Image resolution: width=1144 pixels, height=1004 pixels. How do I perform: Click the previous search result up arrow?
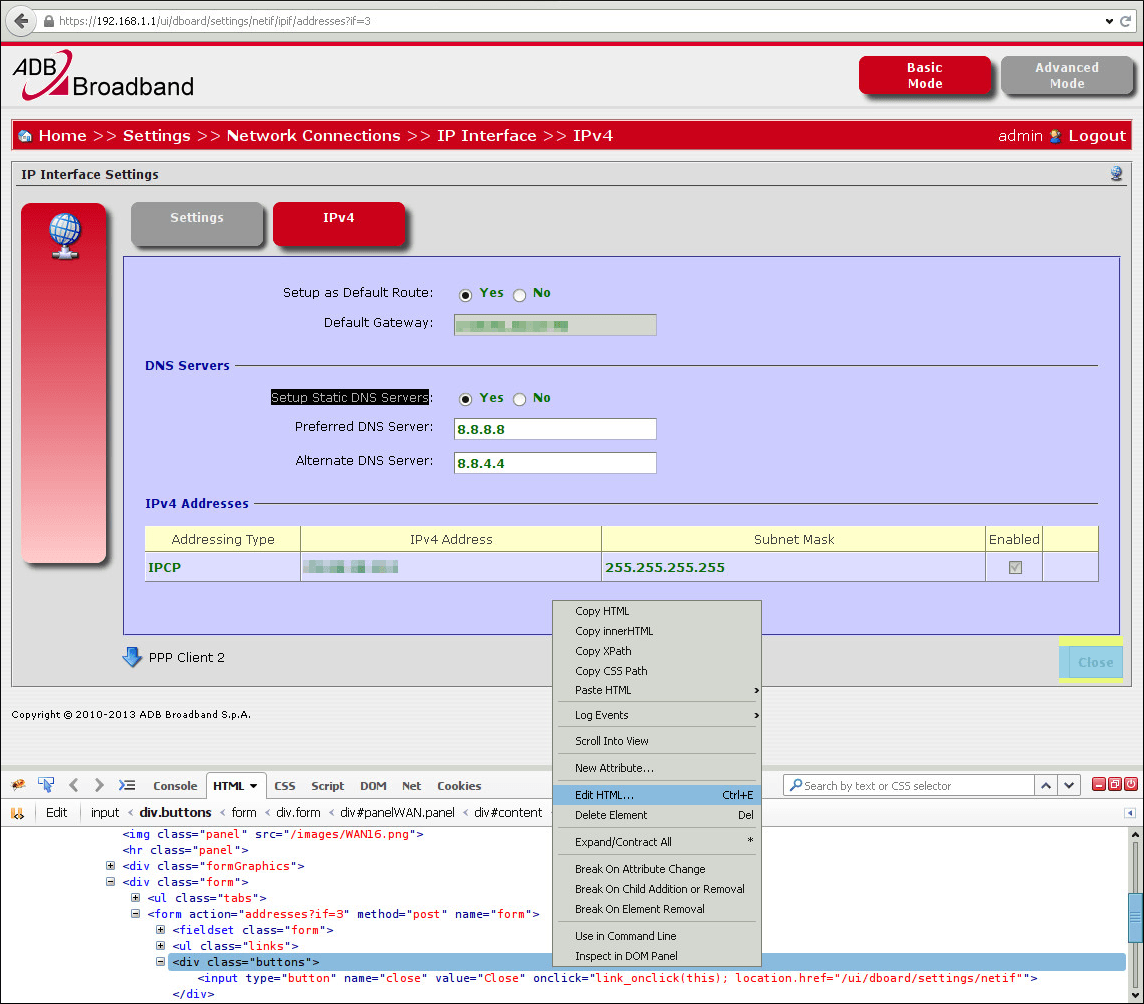[1046, 785]
